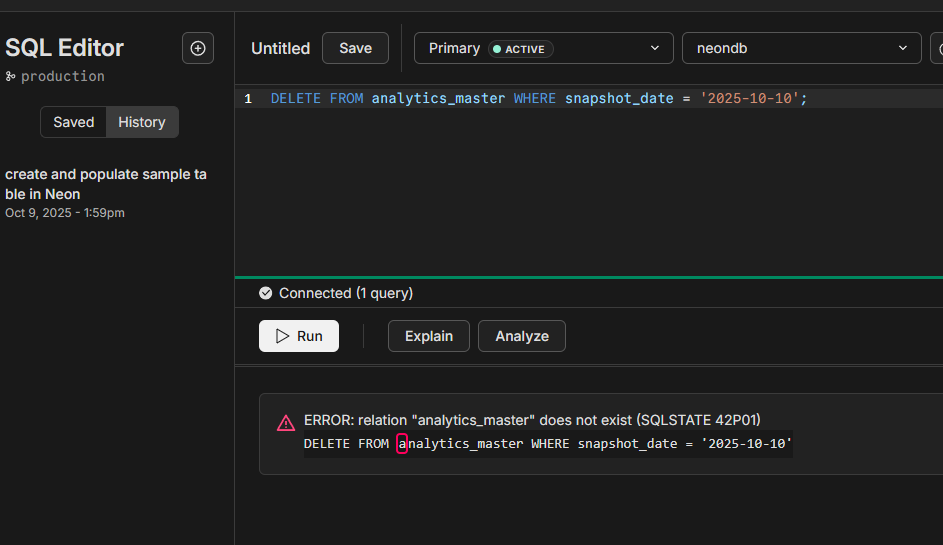Click the Explain button
Image resolution: width=943 pixels, height=545 pixels.
(x=428, y=336)
